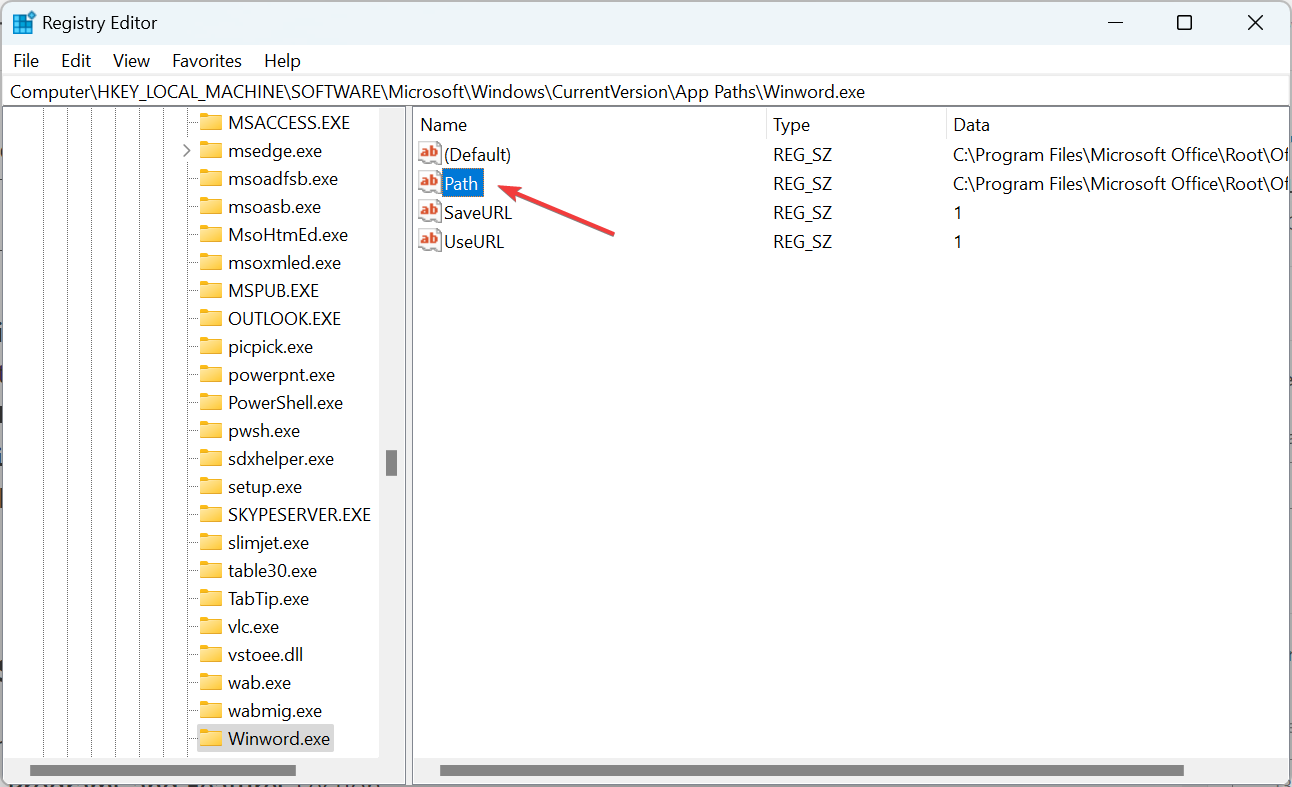Image resolution: width=1292 pixels, height=787 pixels.
Task: Click the SKYPESERVER.EXE folder icon
Action: click(210, 515)
